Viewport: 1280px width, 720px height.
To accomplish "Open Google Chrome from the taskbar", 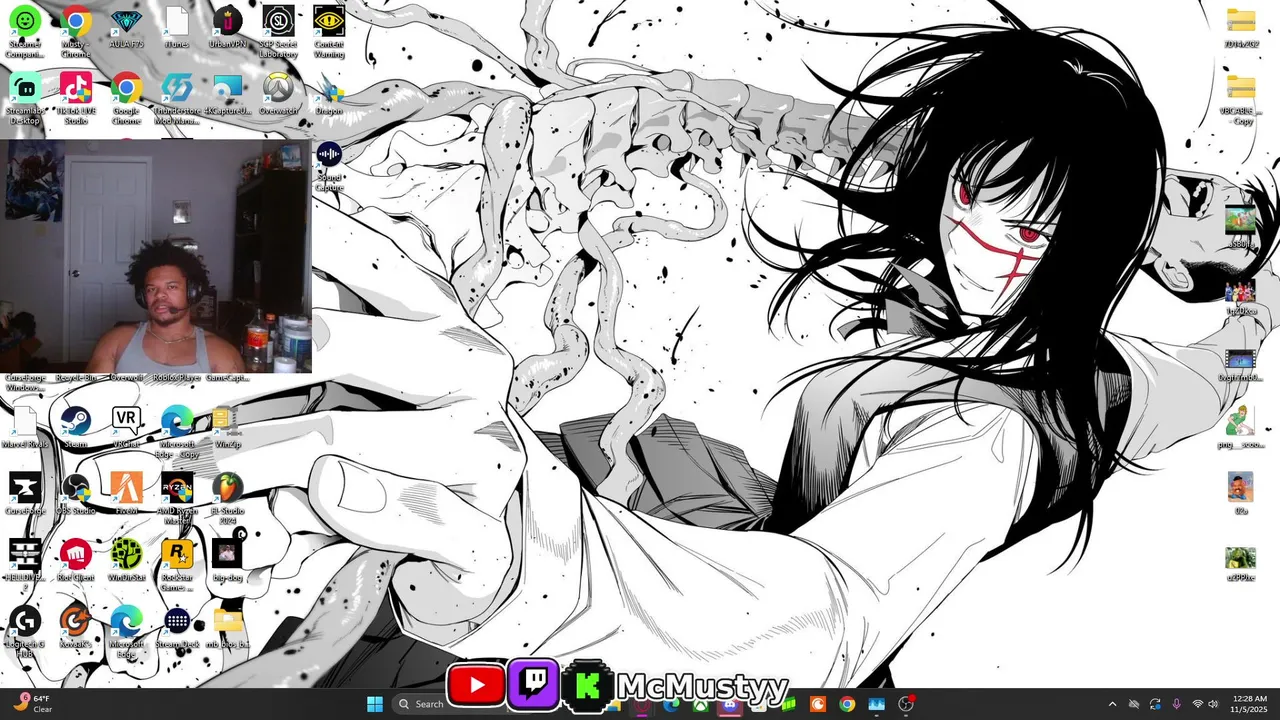I will (x=847, y=704).
